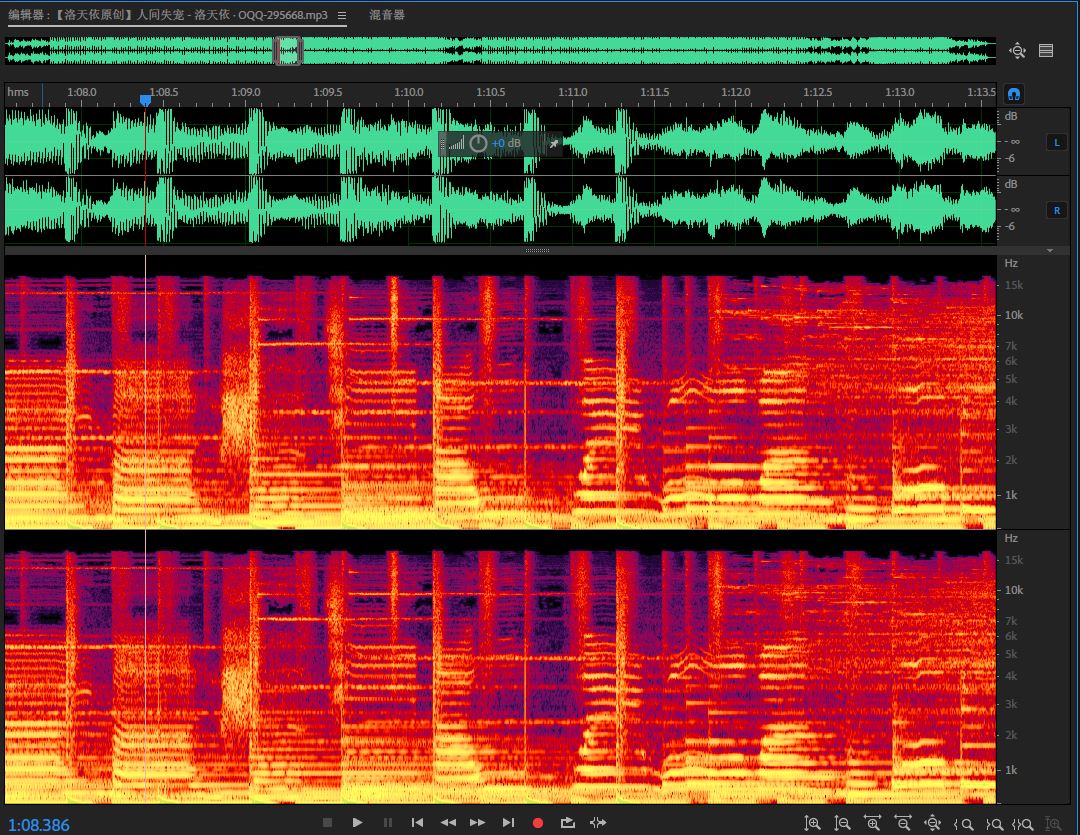Open the editor panel menu icon
This screenshot has width=1080, height=835.
[342, 15]
